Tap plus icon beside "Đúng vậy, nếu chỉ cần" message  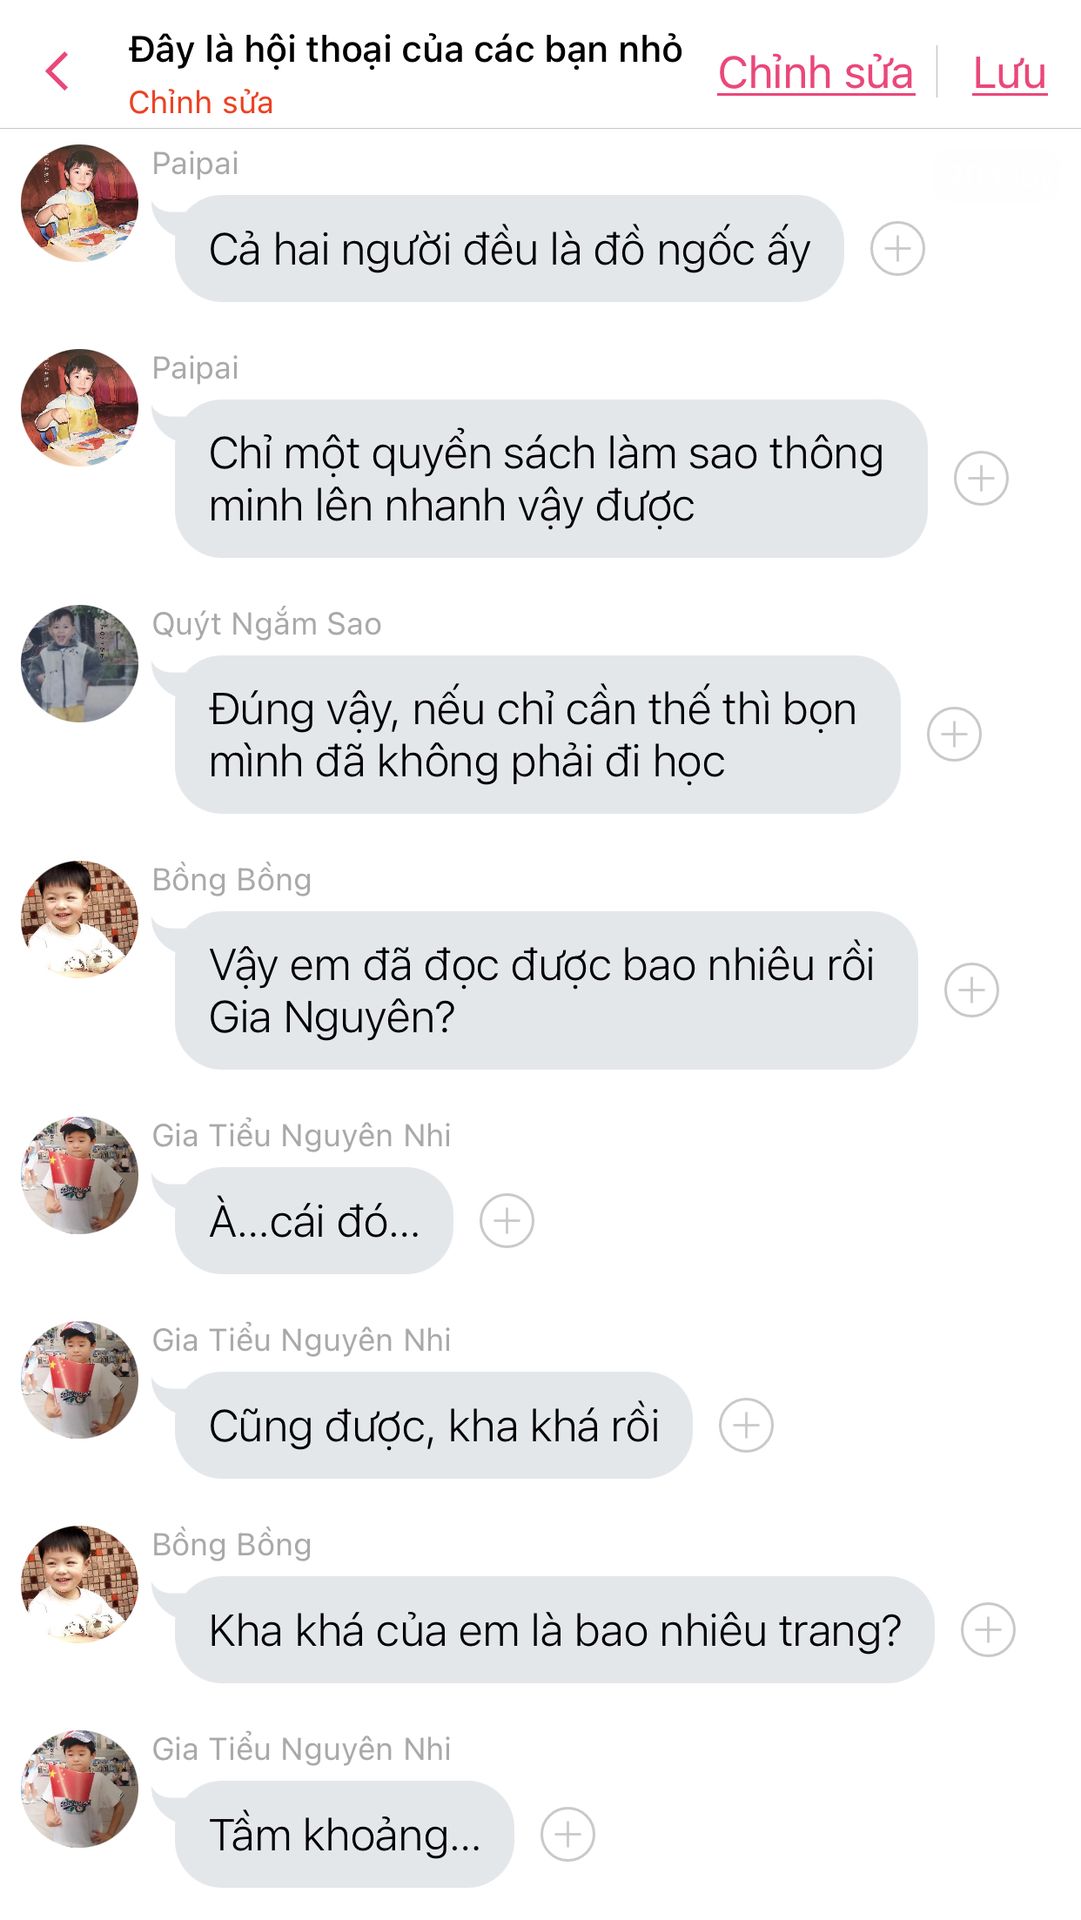coord(954,734)
